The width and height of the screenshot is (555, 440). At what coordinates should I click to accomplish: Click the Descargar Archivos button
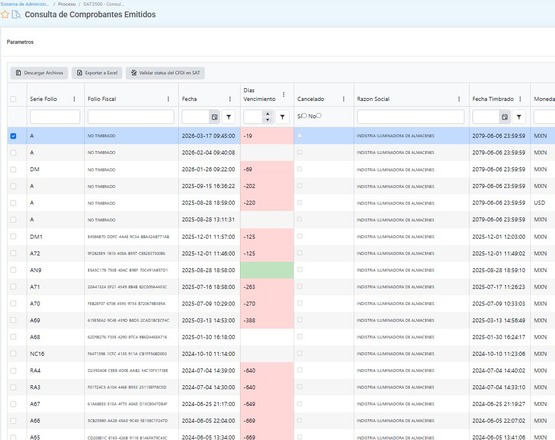point(39,73)
